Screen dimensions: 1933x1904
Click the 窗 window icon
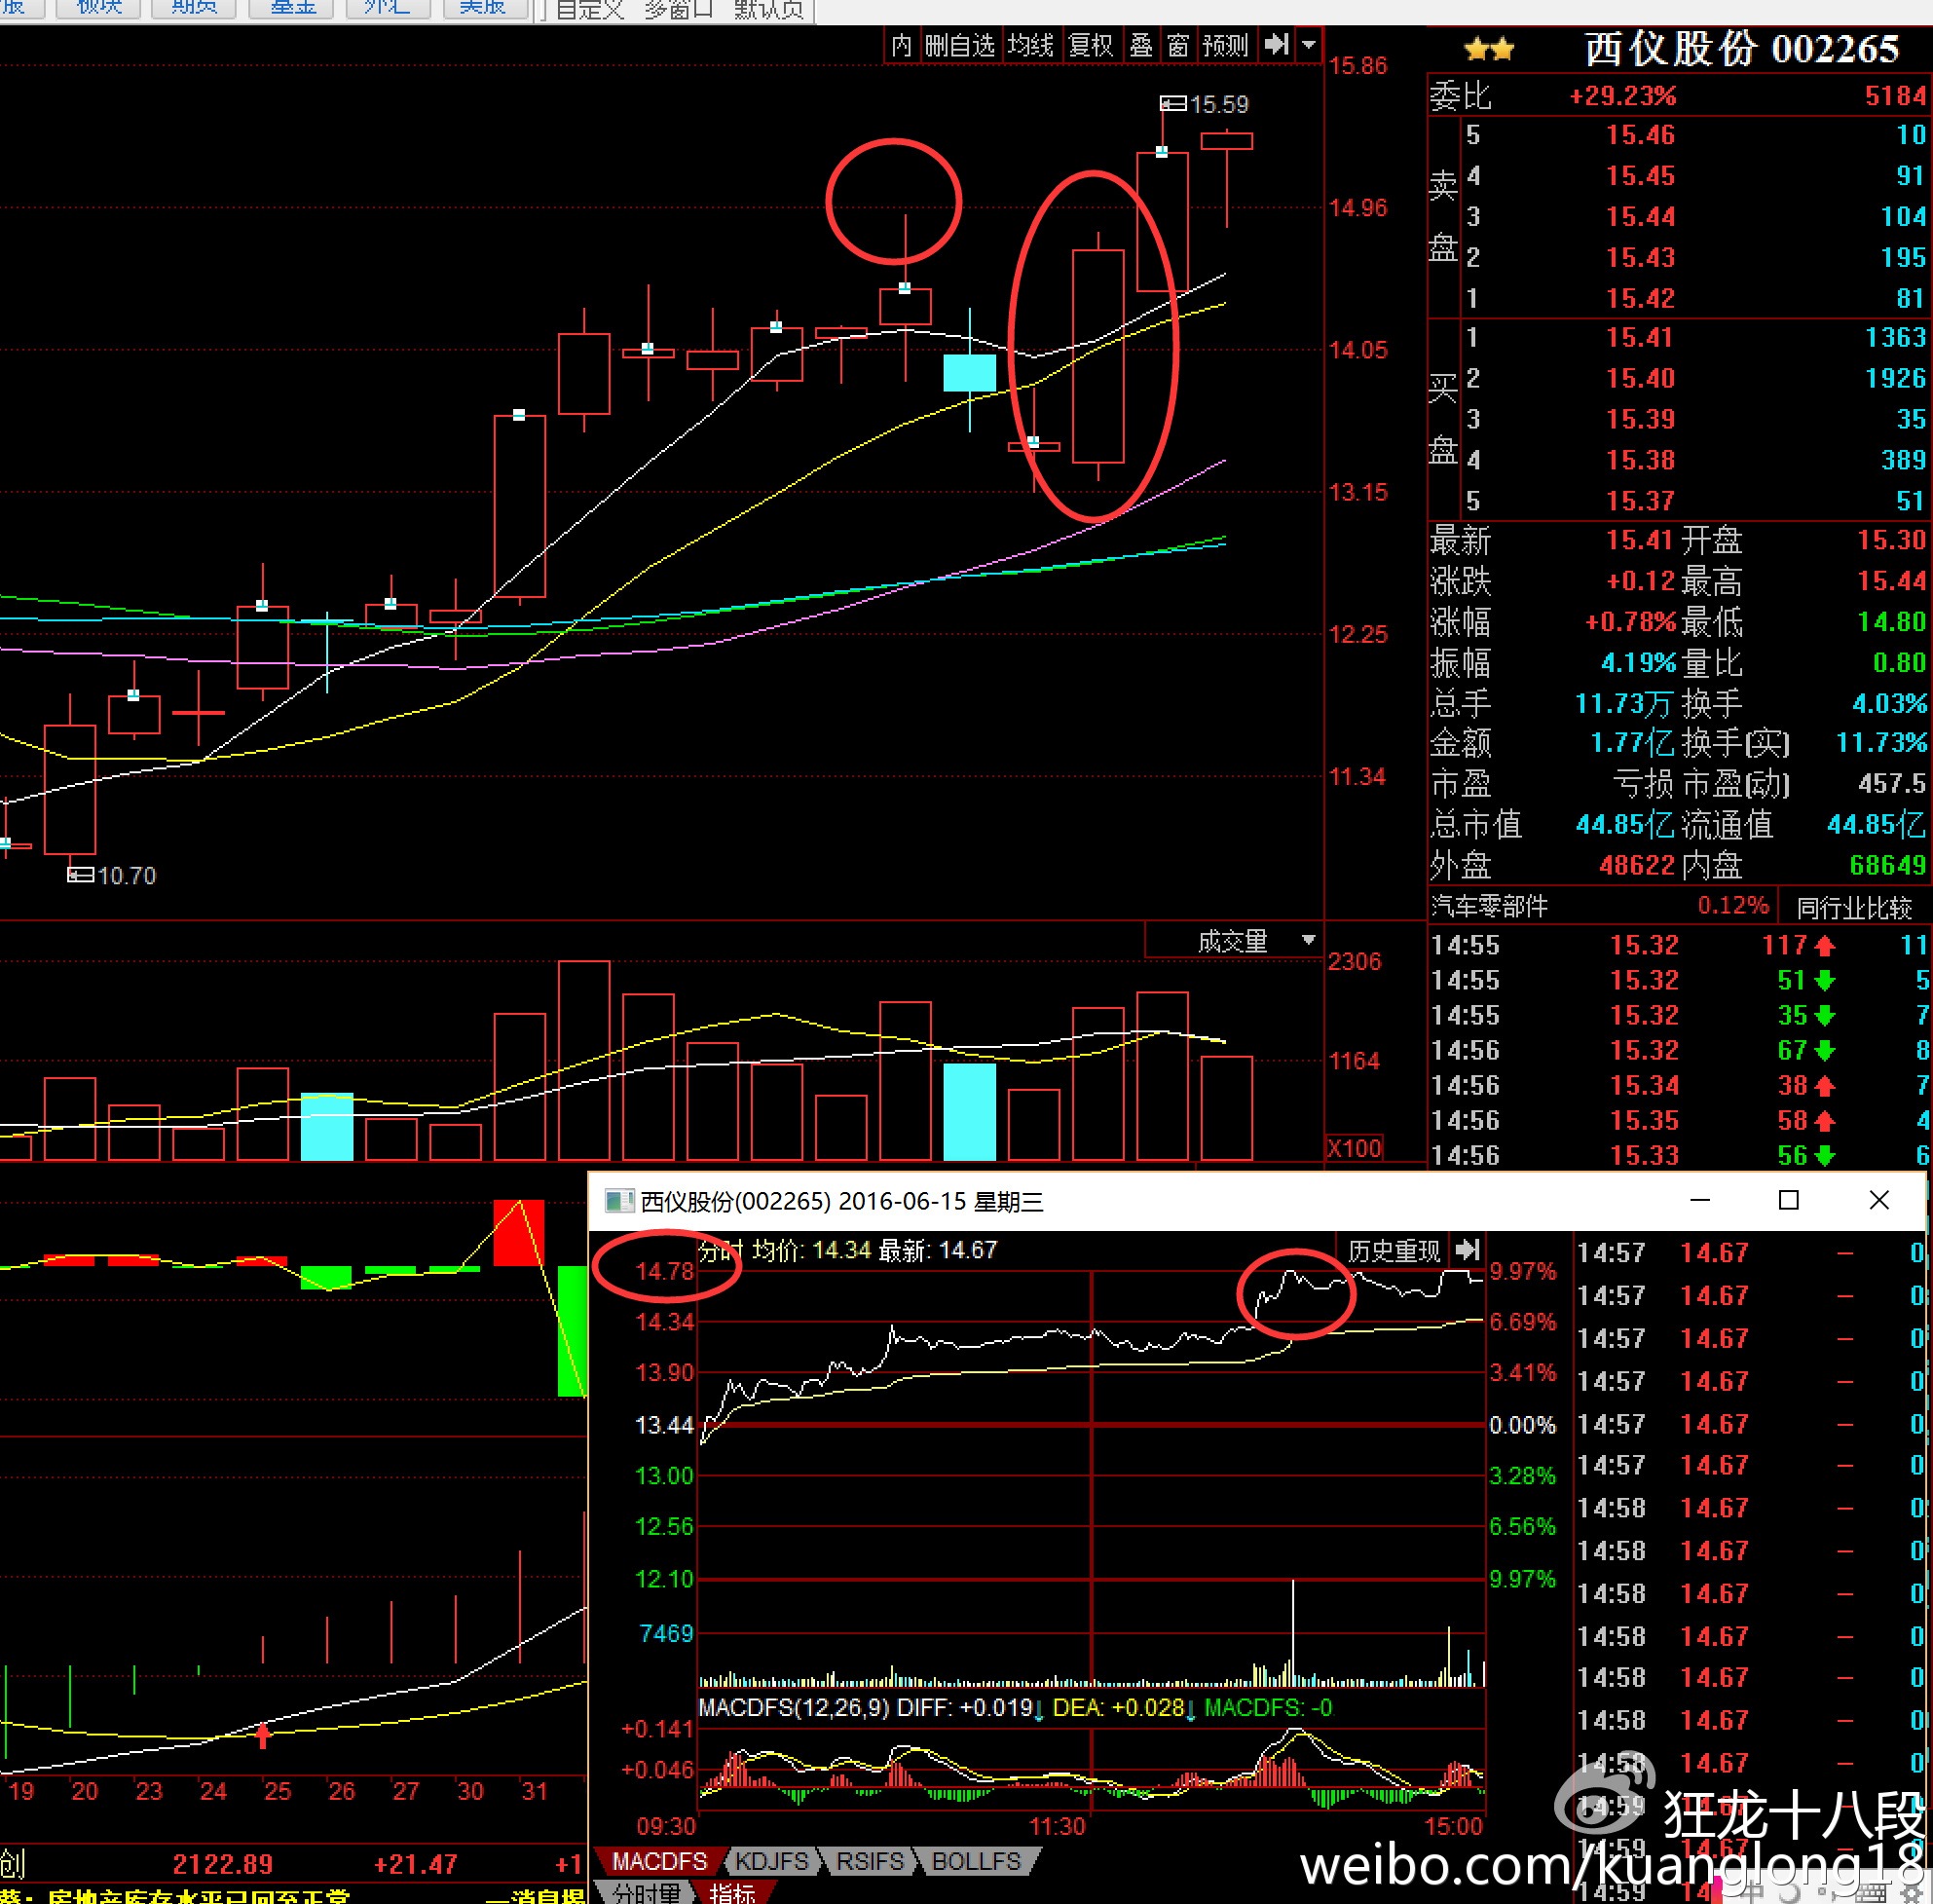click(x=1178, y=45)
